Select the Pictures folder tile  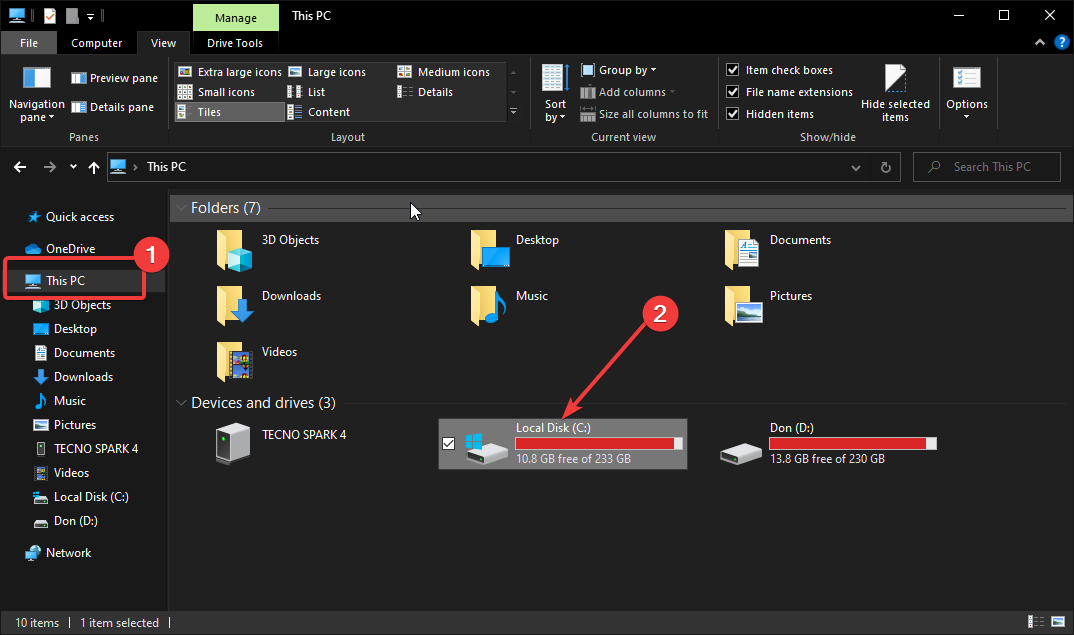pos(769,306)
